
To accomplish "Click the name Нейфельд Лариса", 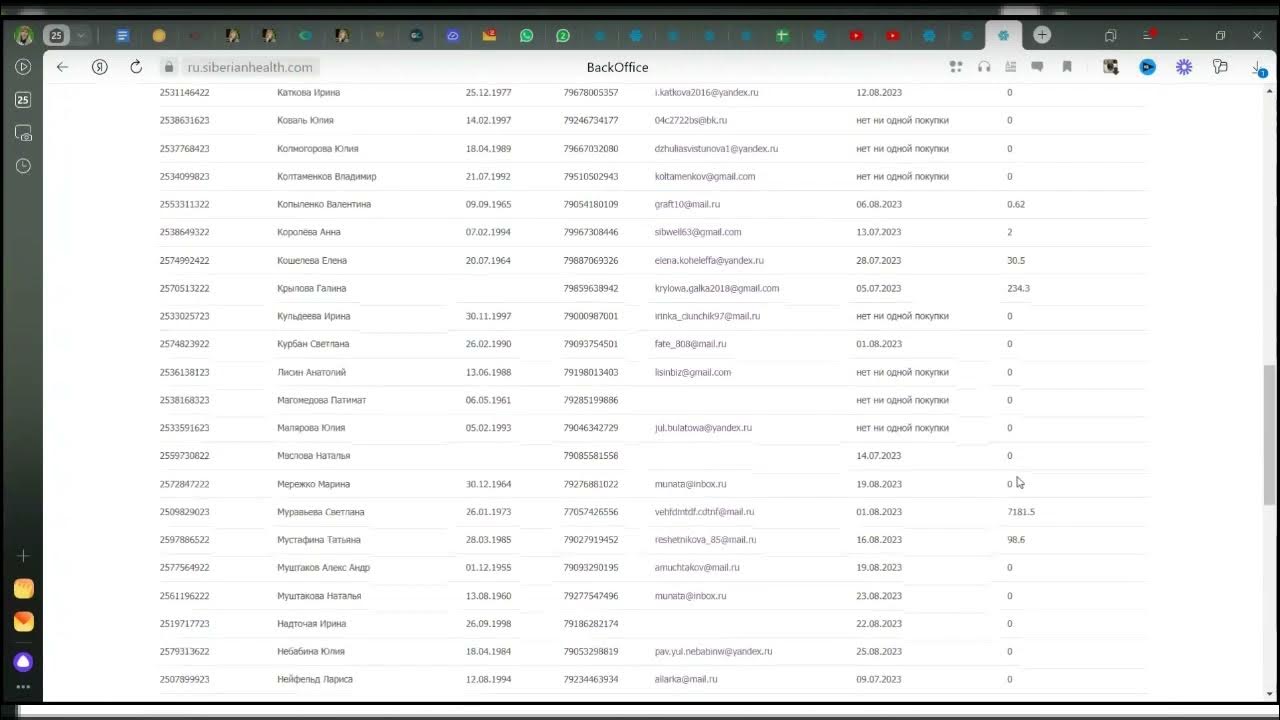I will click(315, 680).
